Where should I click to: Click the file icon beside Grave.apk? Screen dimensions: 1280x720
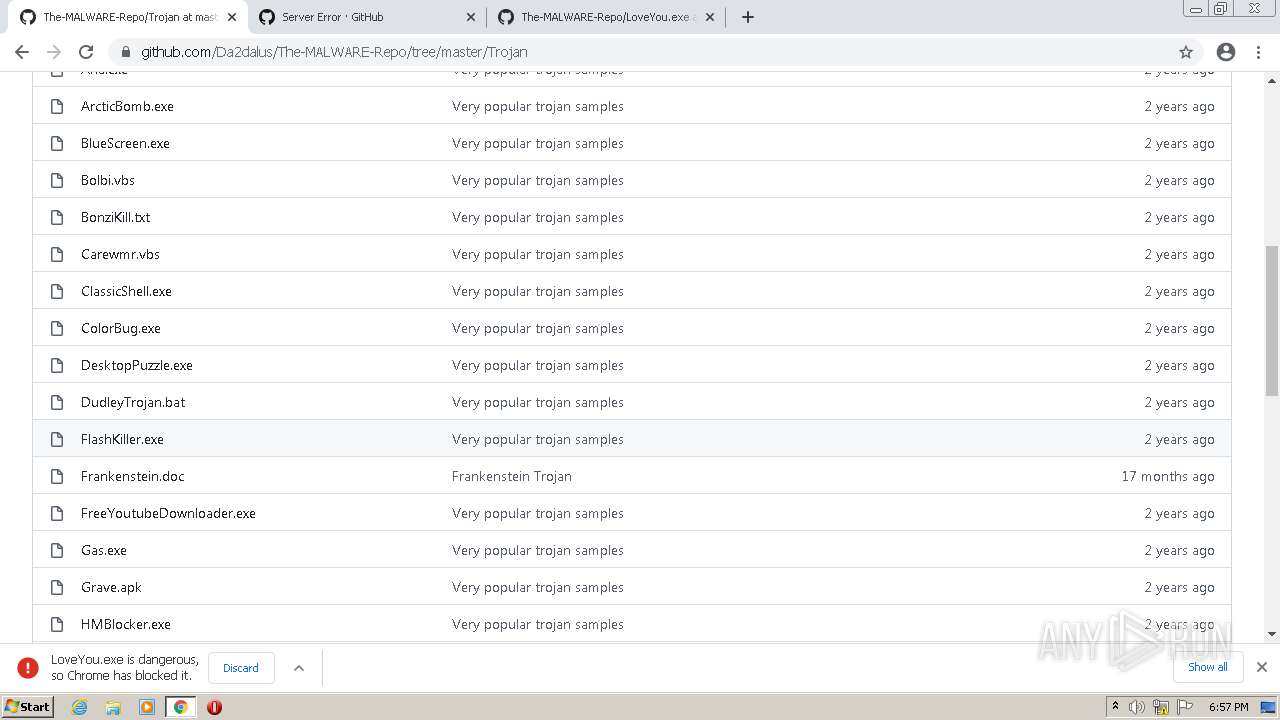point(57,587)
